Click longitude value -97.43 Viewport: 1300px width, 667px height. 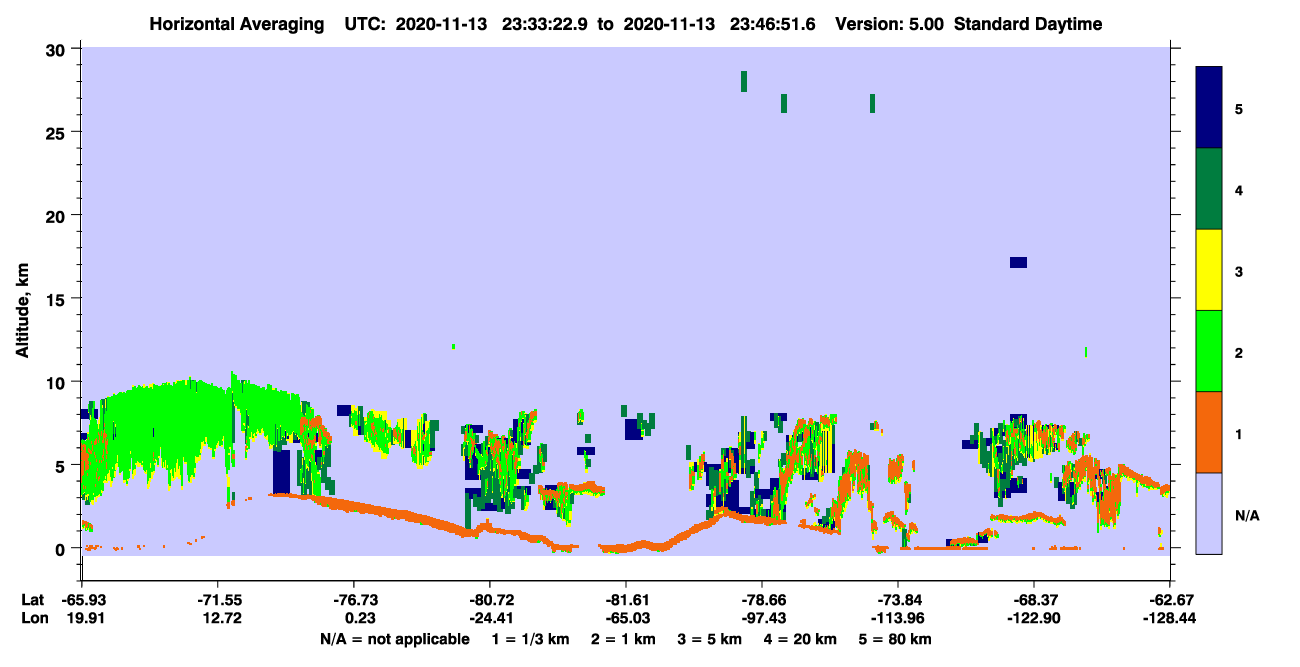pos(762,618)
